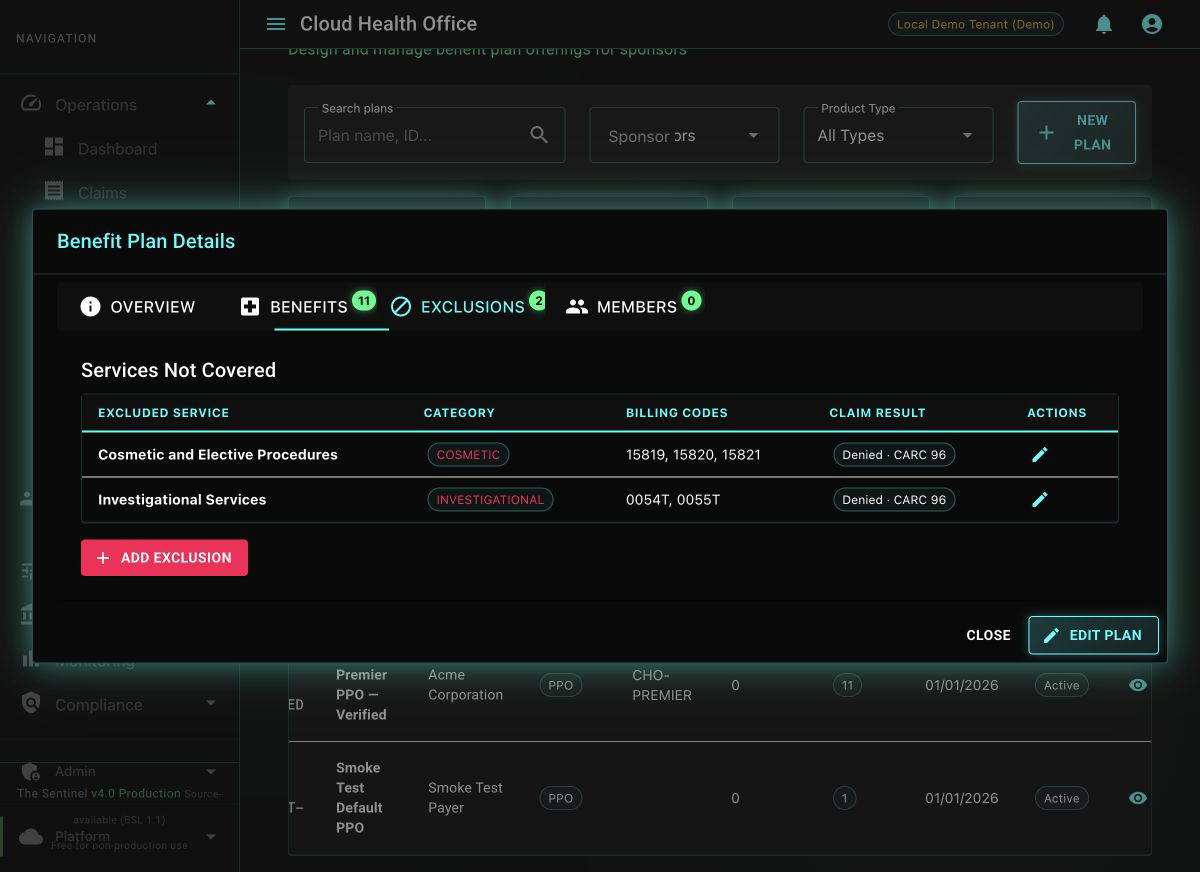Open Claims in the navigation
This screenshot has width=1200, height=872.
[x=102, y=192]
